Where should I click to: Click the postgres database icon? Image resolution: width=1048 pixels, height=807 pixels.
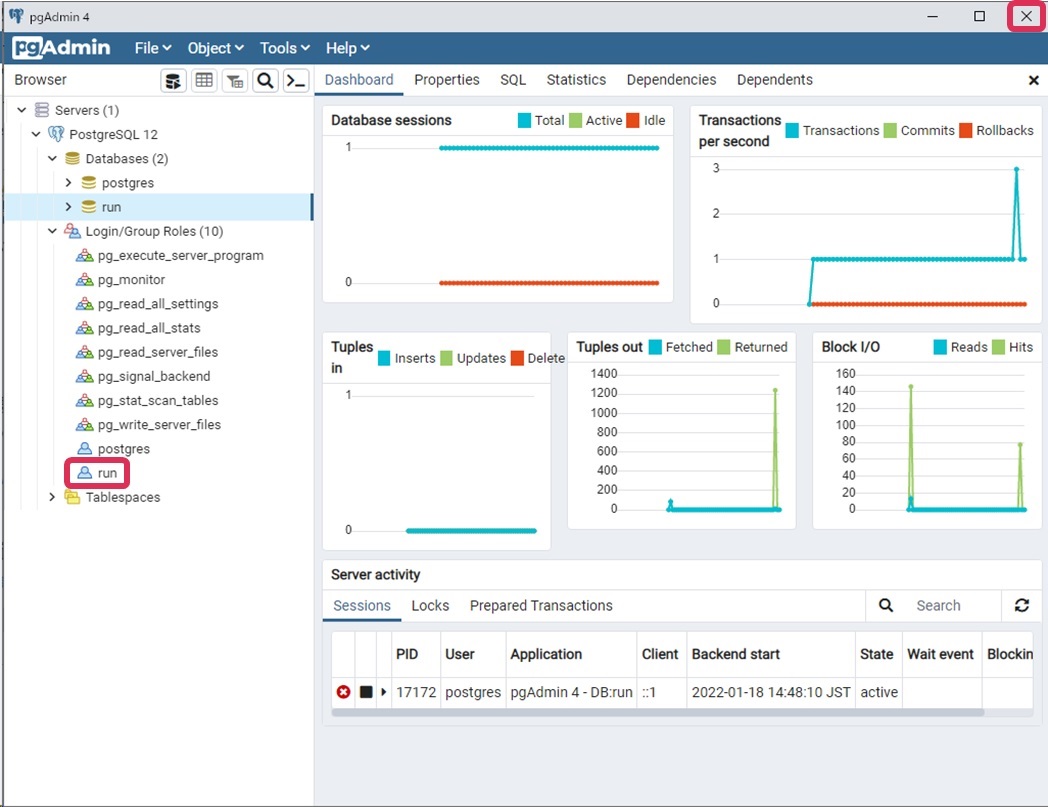tap(88, 183)
